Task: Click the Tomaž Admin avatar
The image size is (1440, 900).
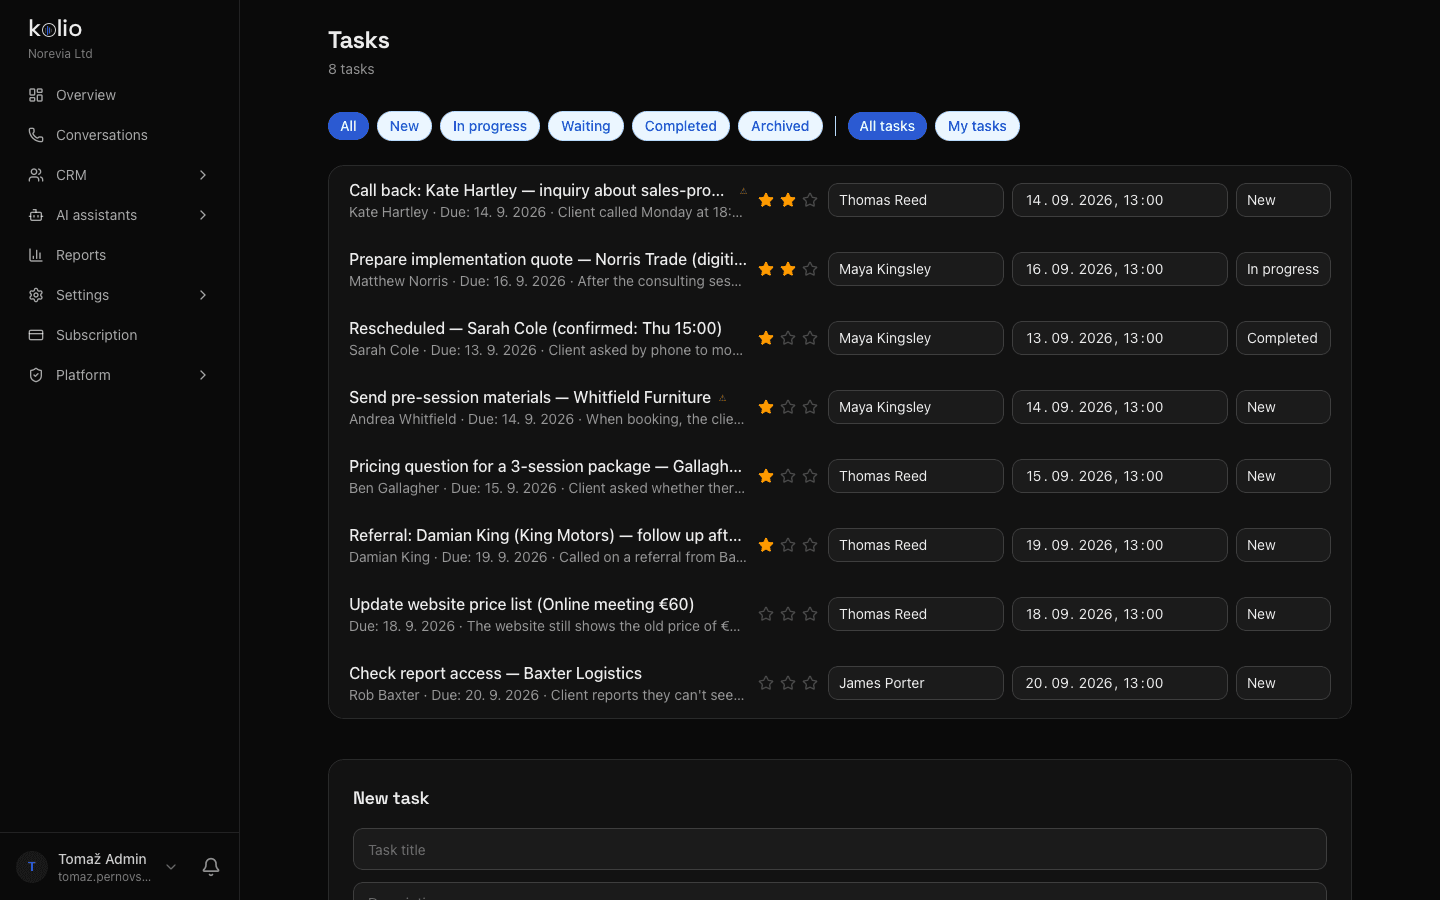Action: (x=32, y=867)
